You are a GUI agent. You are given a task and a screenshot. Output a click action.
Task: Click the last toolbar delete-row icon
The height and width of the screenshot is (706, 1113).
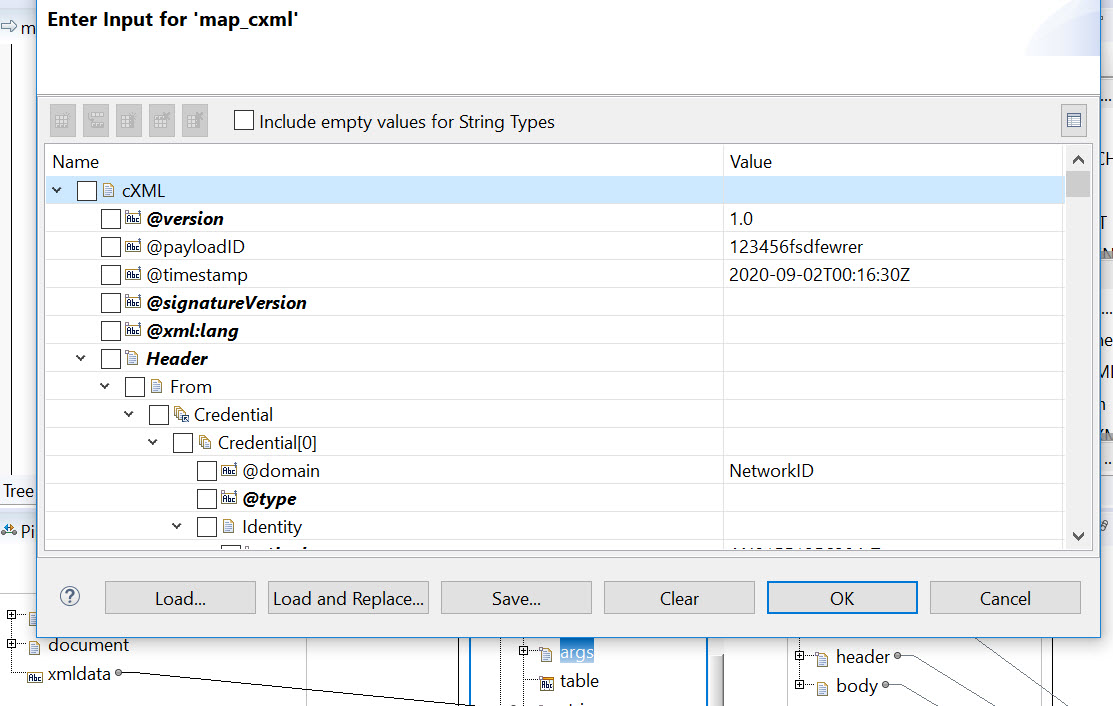coord(194,121)
